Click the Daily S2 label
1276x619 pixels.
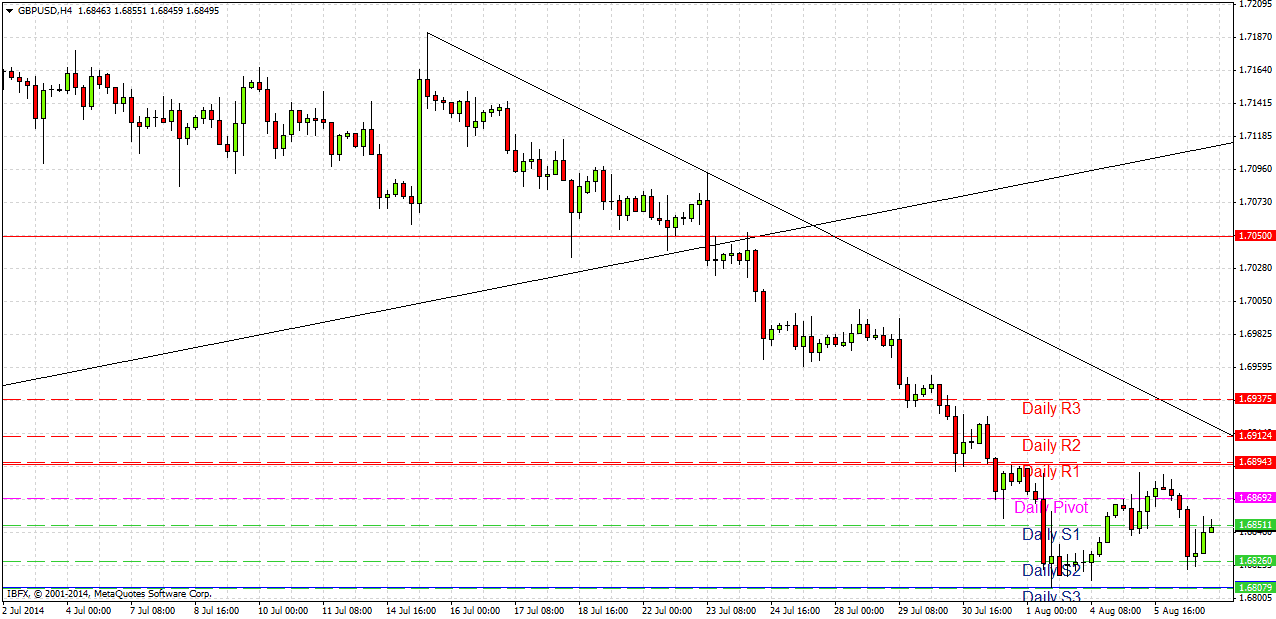1051,570
